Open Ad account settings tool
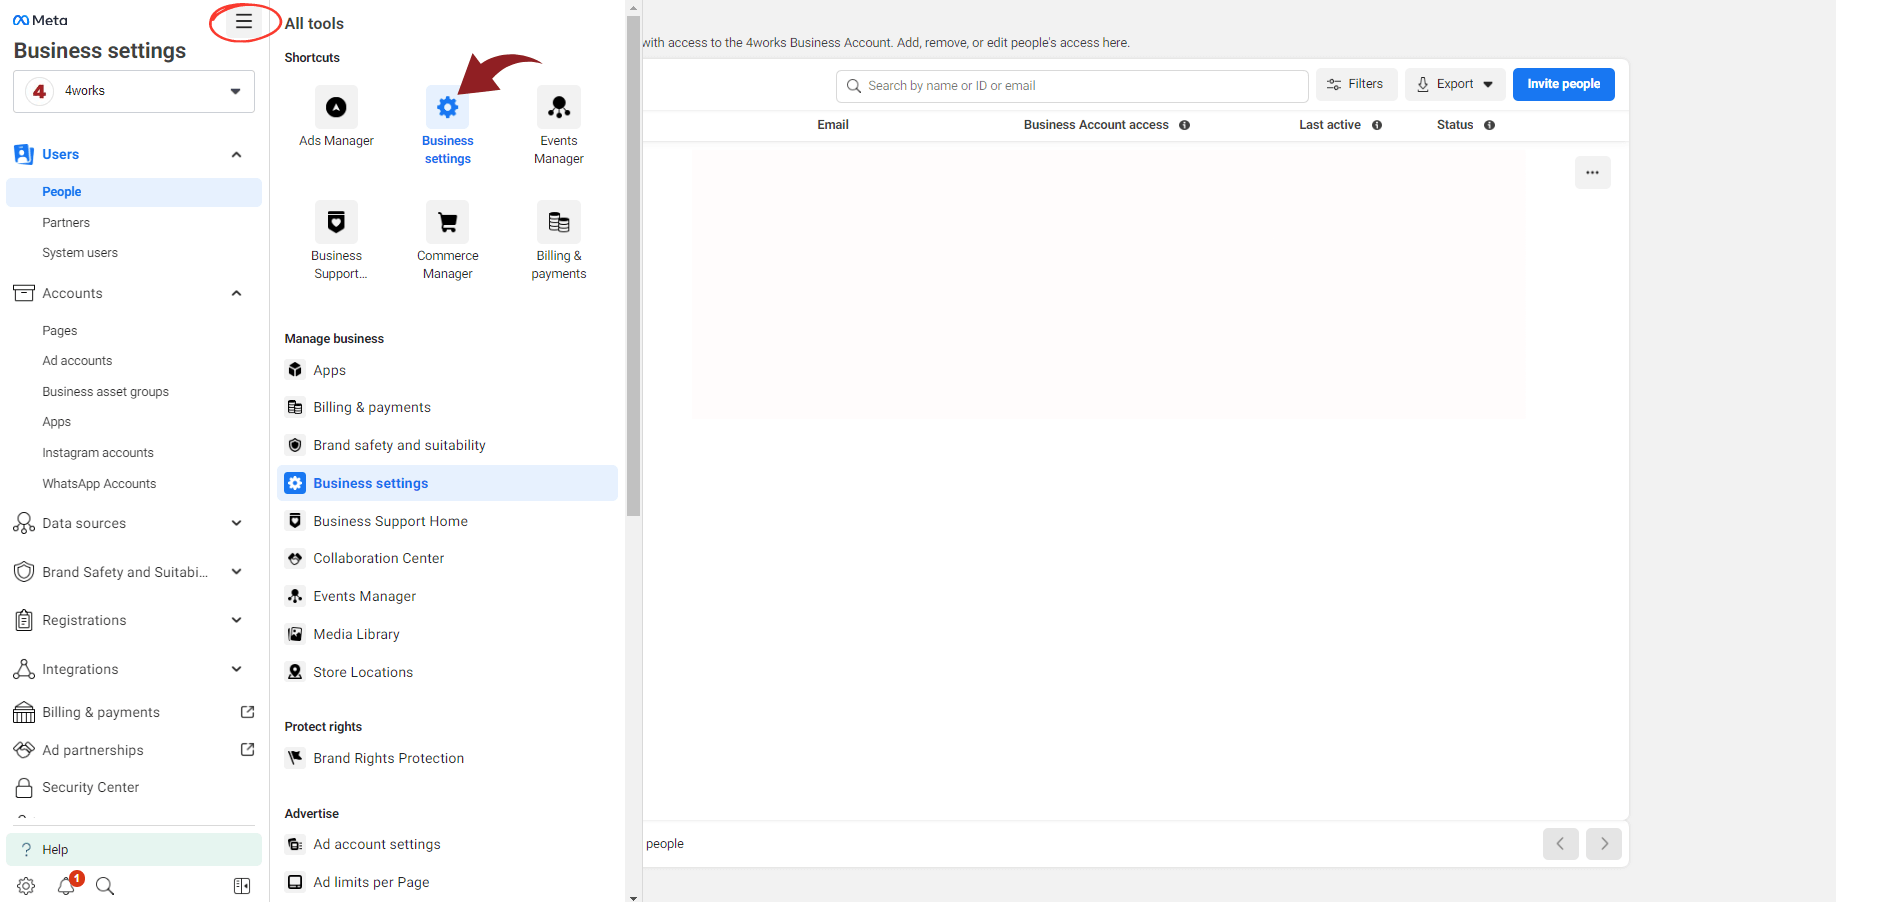 point(447,844)
